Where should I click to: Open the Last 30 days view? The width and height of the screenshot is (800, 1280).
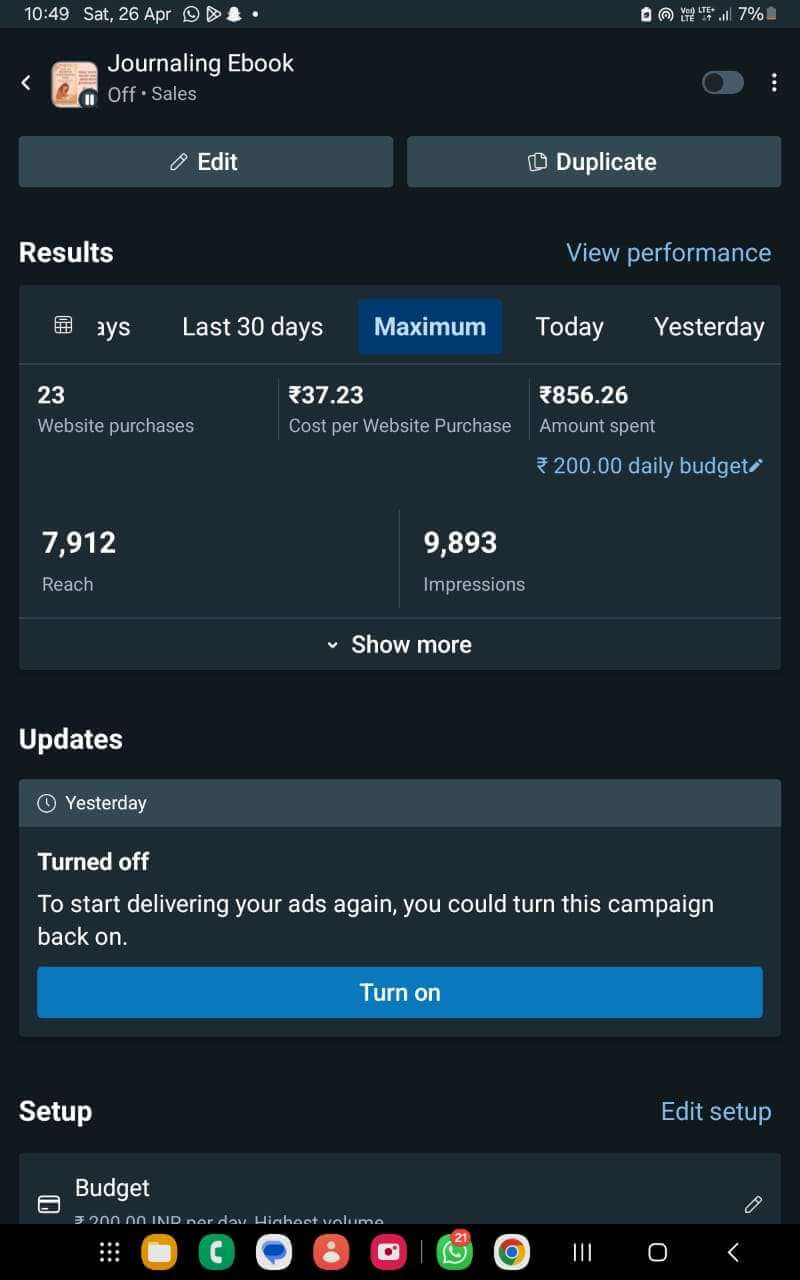252,326
